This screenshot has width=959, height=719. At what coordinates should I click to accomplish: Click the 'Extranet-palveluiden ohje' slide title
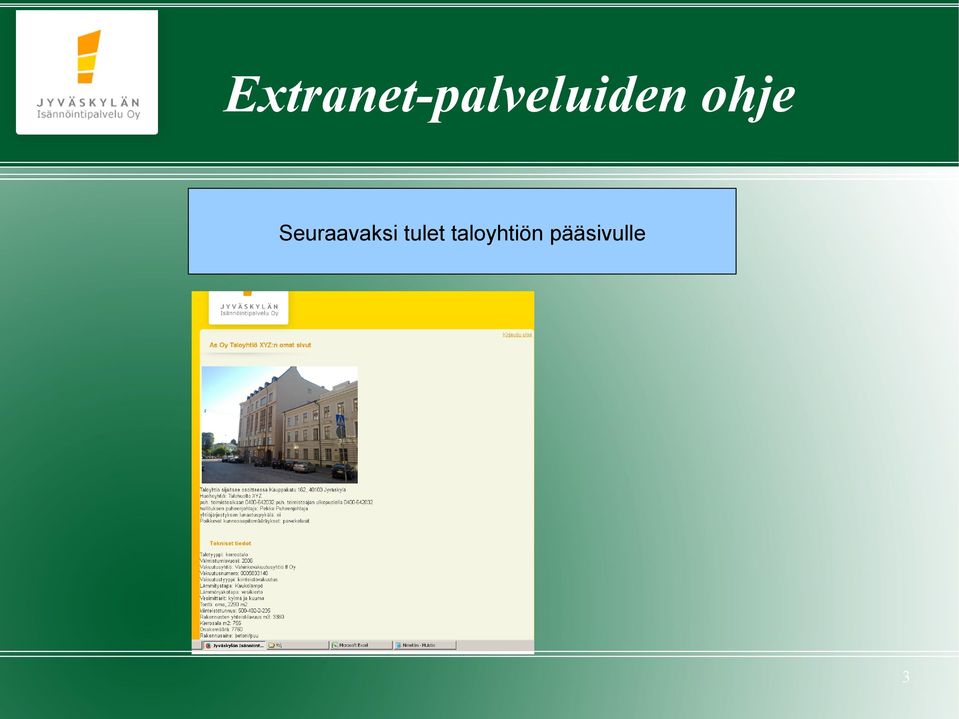click(x=509, y=95)
